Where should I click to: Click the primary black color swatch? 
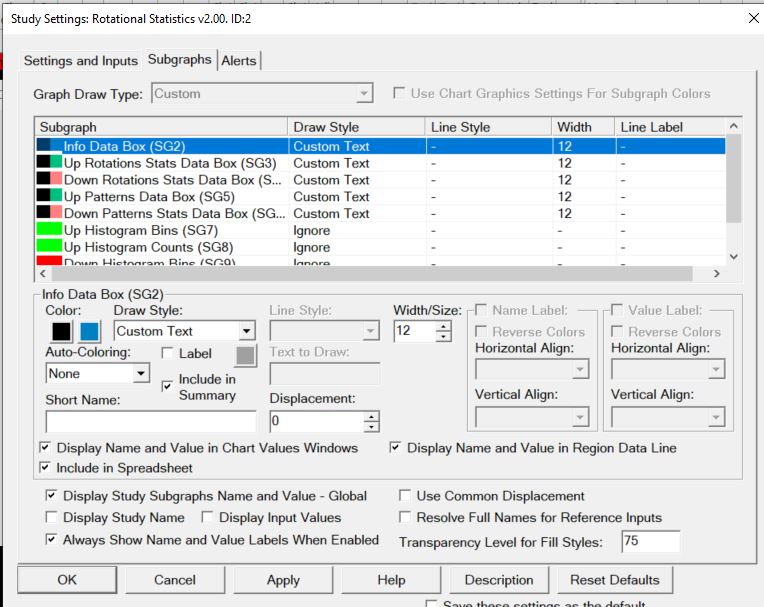click(x=62, y=331)
